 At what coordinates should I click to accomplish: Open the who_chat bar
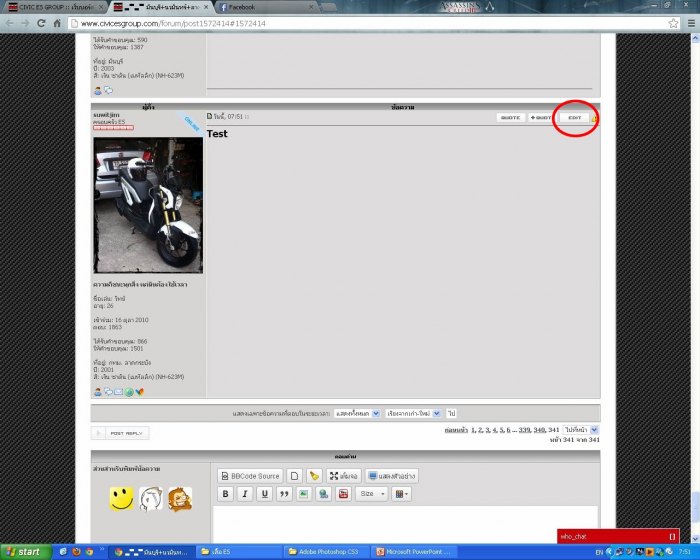(618, 536)
